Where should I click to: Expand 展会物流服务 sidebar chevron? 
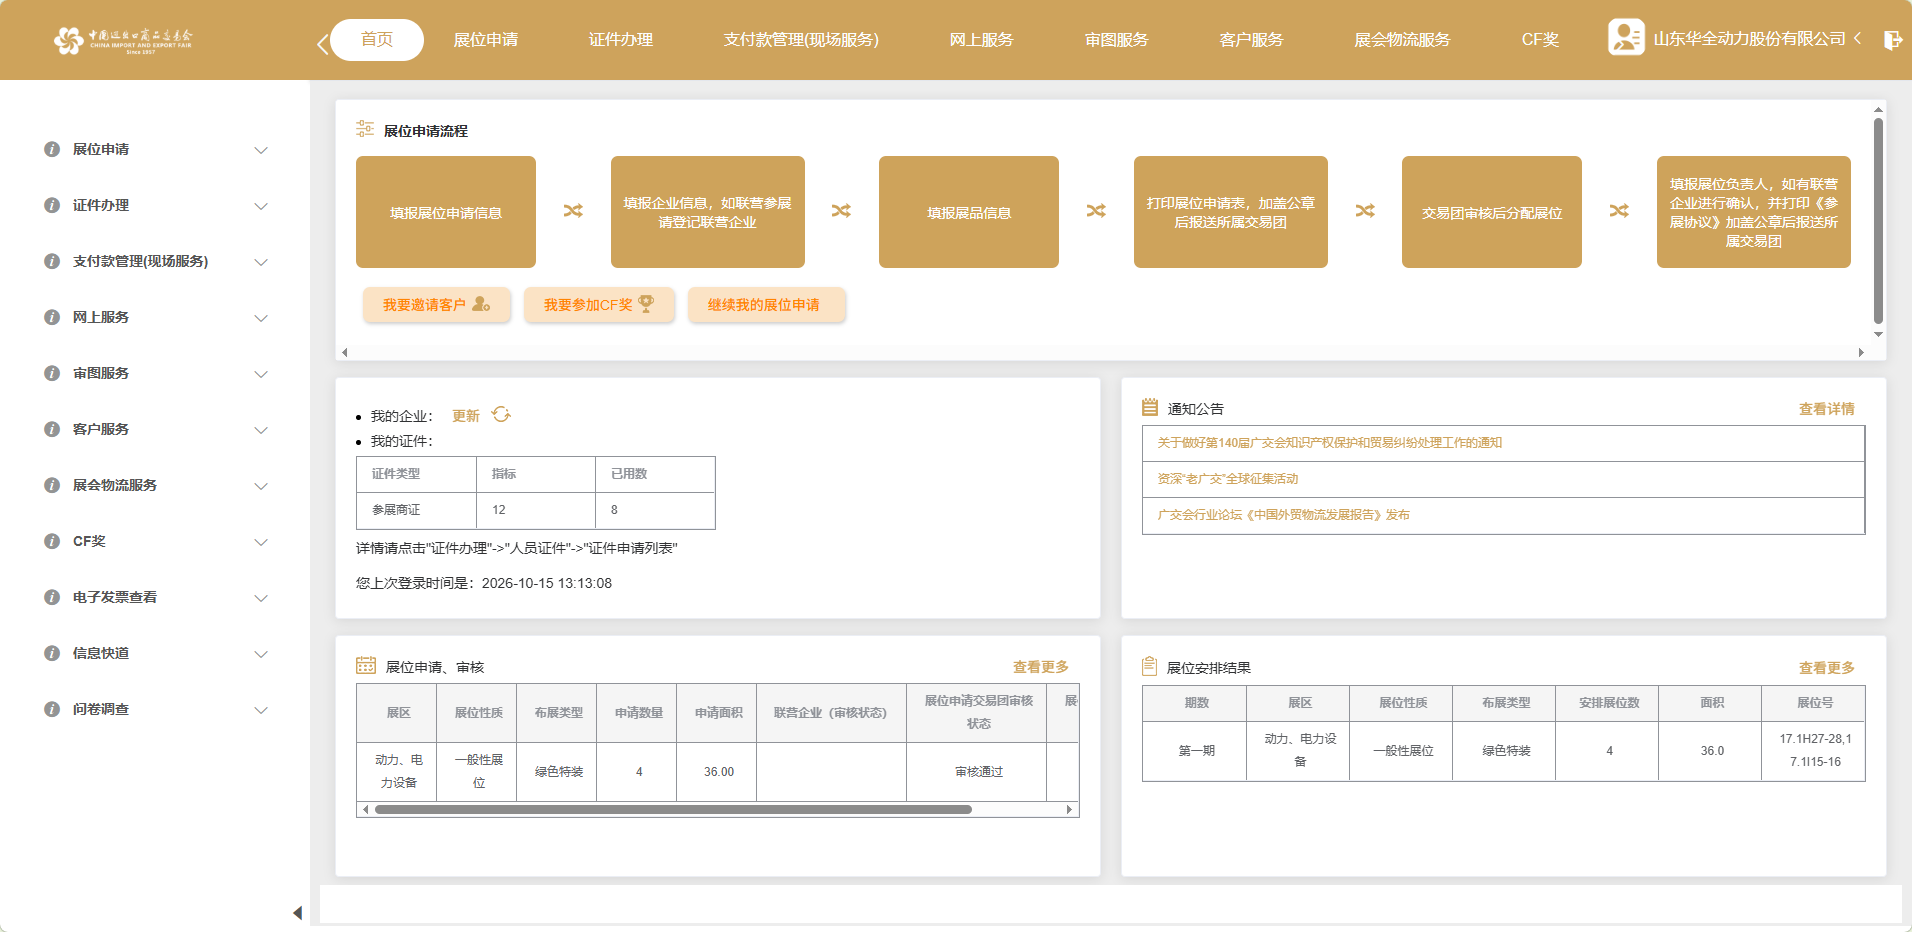coord(261,486)
